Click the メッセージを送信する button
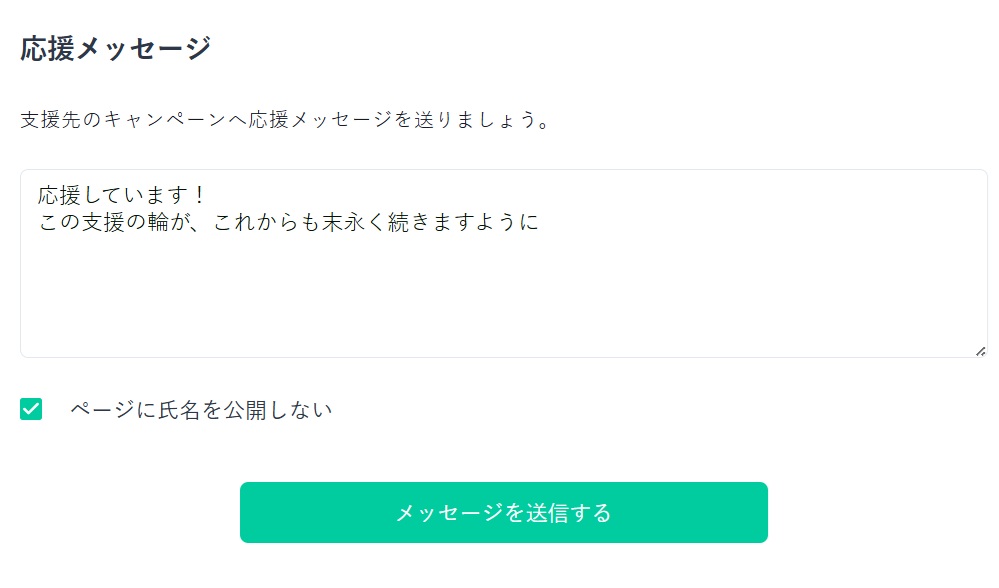Image resolution: width=999 pixels, height=588 pixels. 503,512
